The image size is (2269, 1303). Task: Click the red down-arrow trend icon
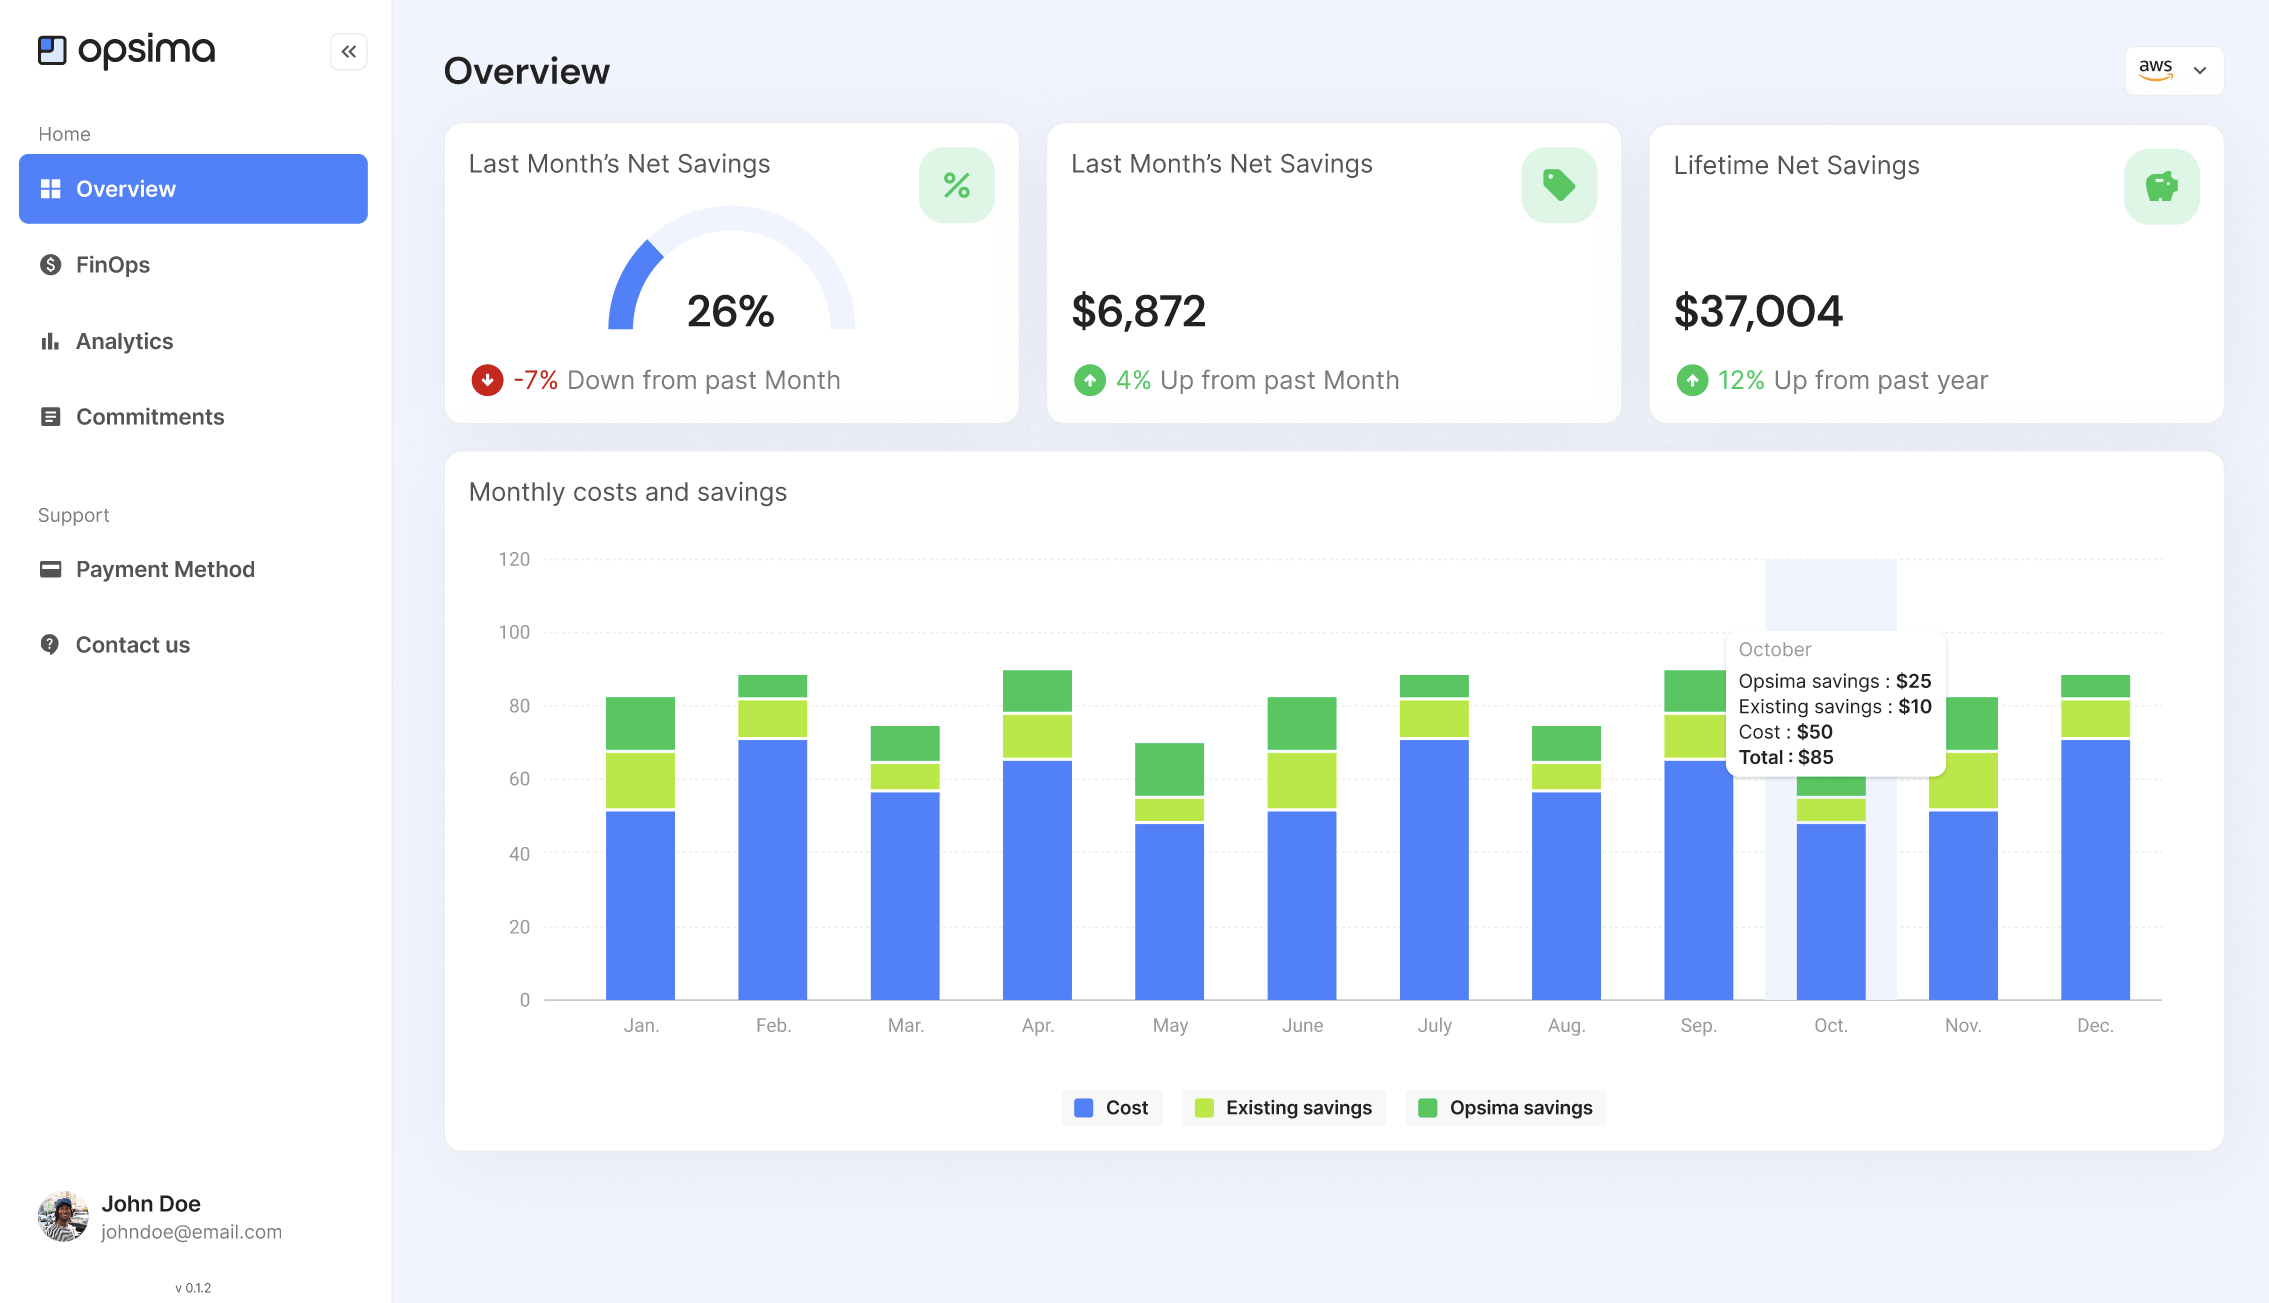click(x=487, y=380)
